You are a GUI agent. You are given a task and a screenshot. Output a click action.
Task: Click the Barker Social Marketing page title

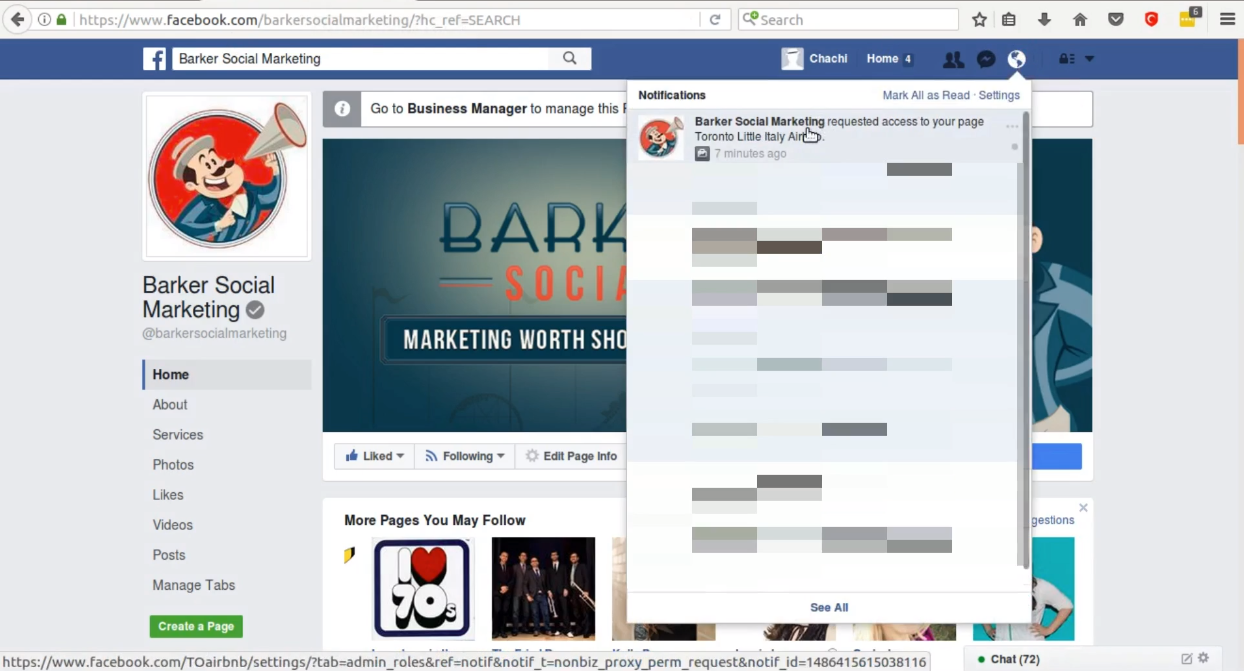[209, 297]
